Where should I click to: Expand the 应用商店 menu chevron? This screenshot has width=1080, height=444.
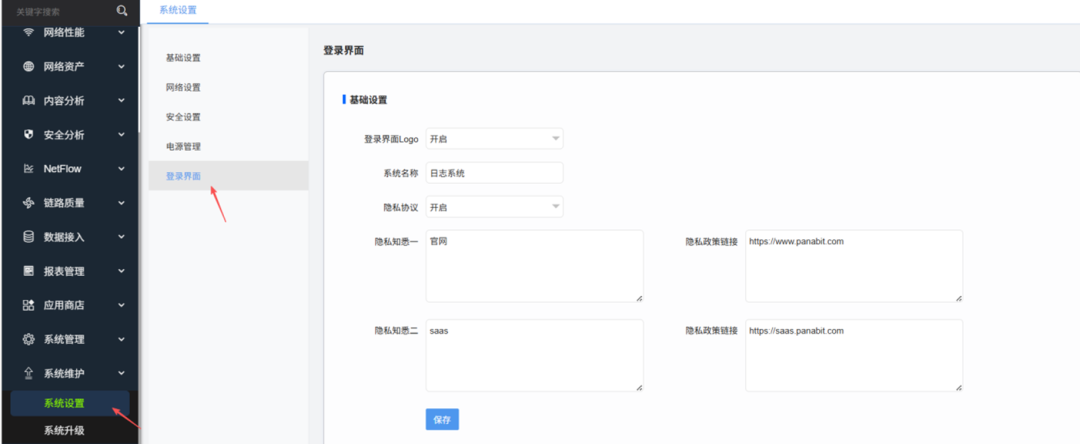pos(121,304)
